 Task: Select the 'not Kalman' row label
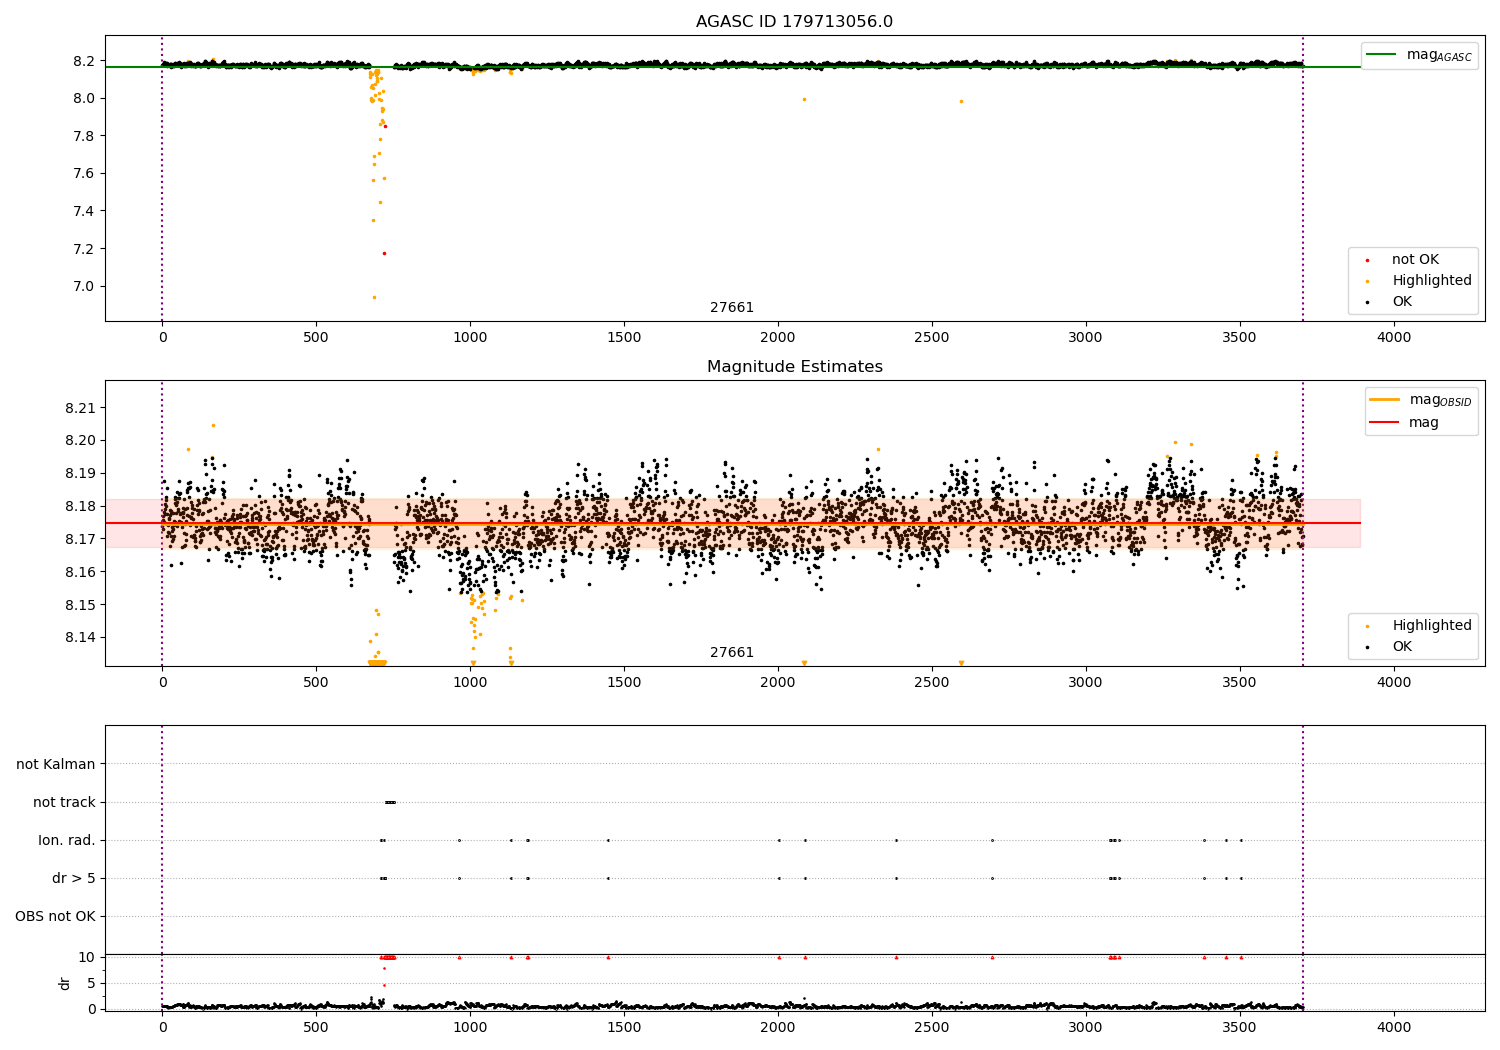click(56, 764)
